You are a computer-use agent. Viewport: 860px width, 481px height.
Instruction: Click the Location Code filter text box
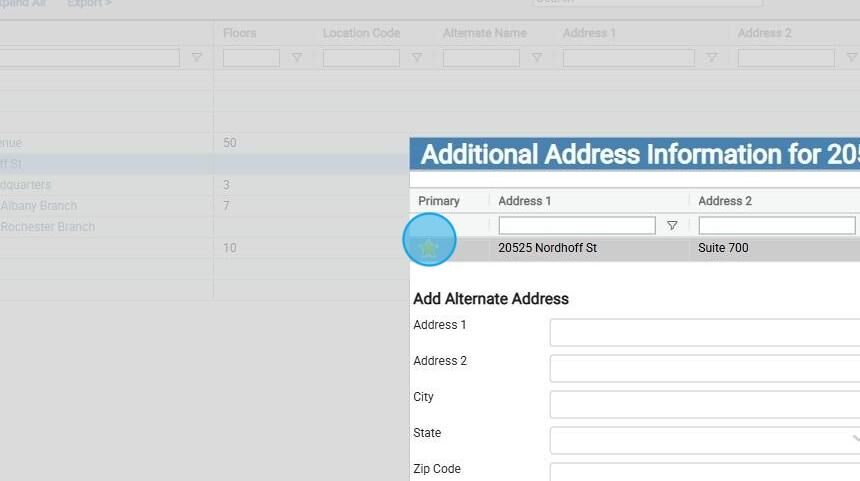pos(361,58)
